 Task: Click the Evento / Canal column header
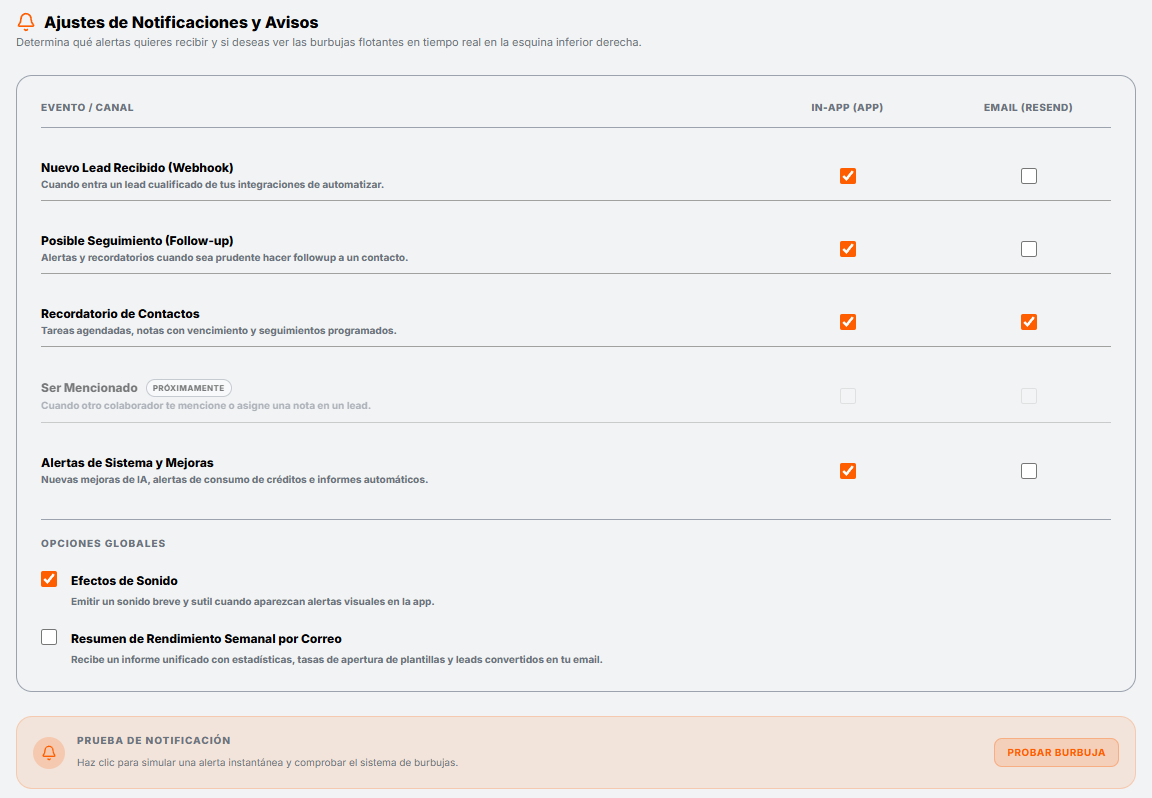click(87, 107)
